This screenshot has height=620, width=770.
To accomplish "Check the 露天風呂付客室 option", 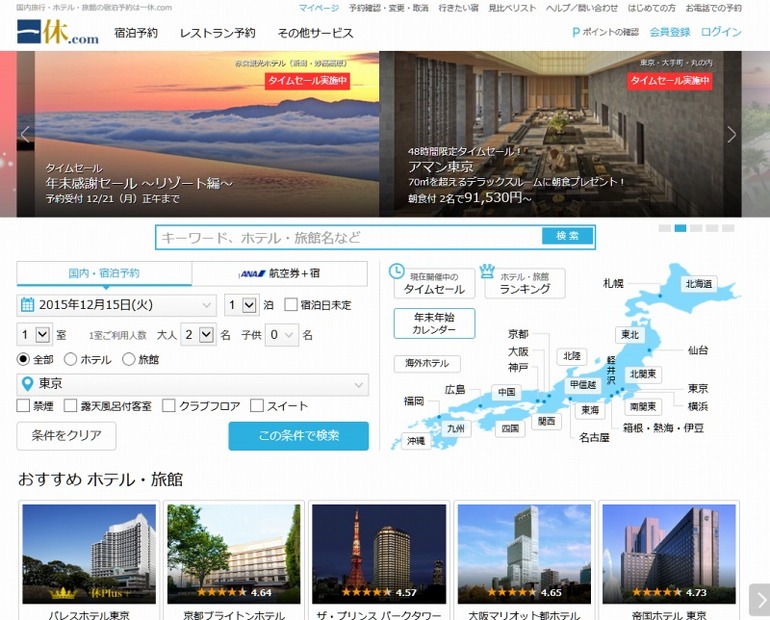I will tap(71, 405).
